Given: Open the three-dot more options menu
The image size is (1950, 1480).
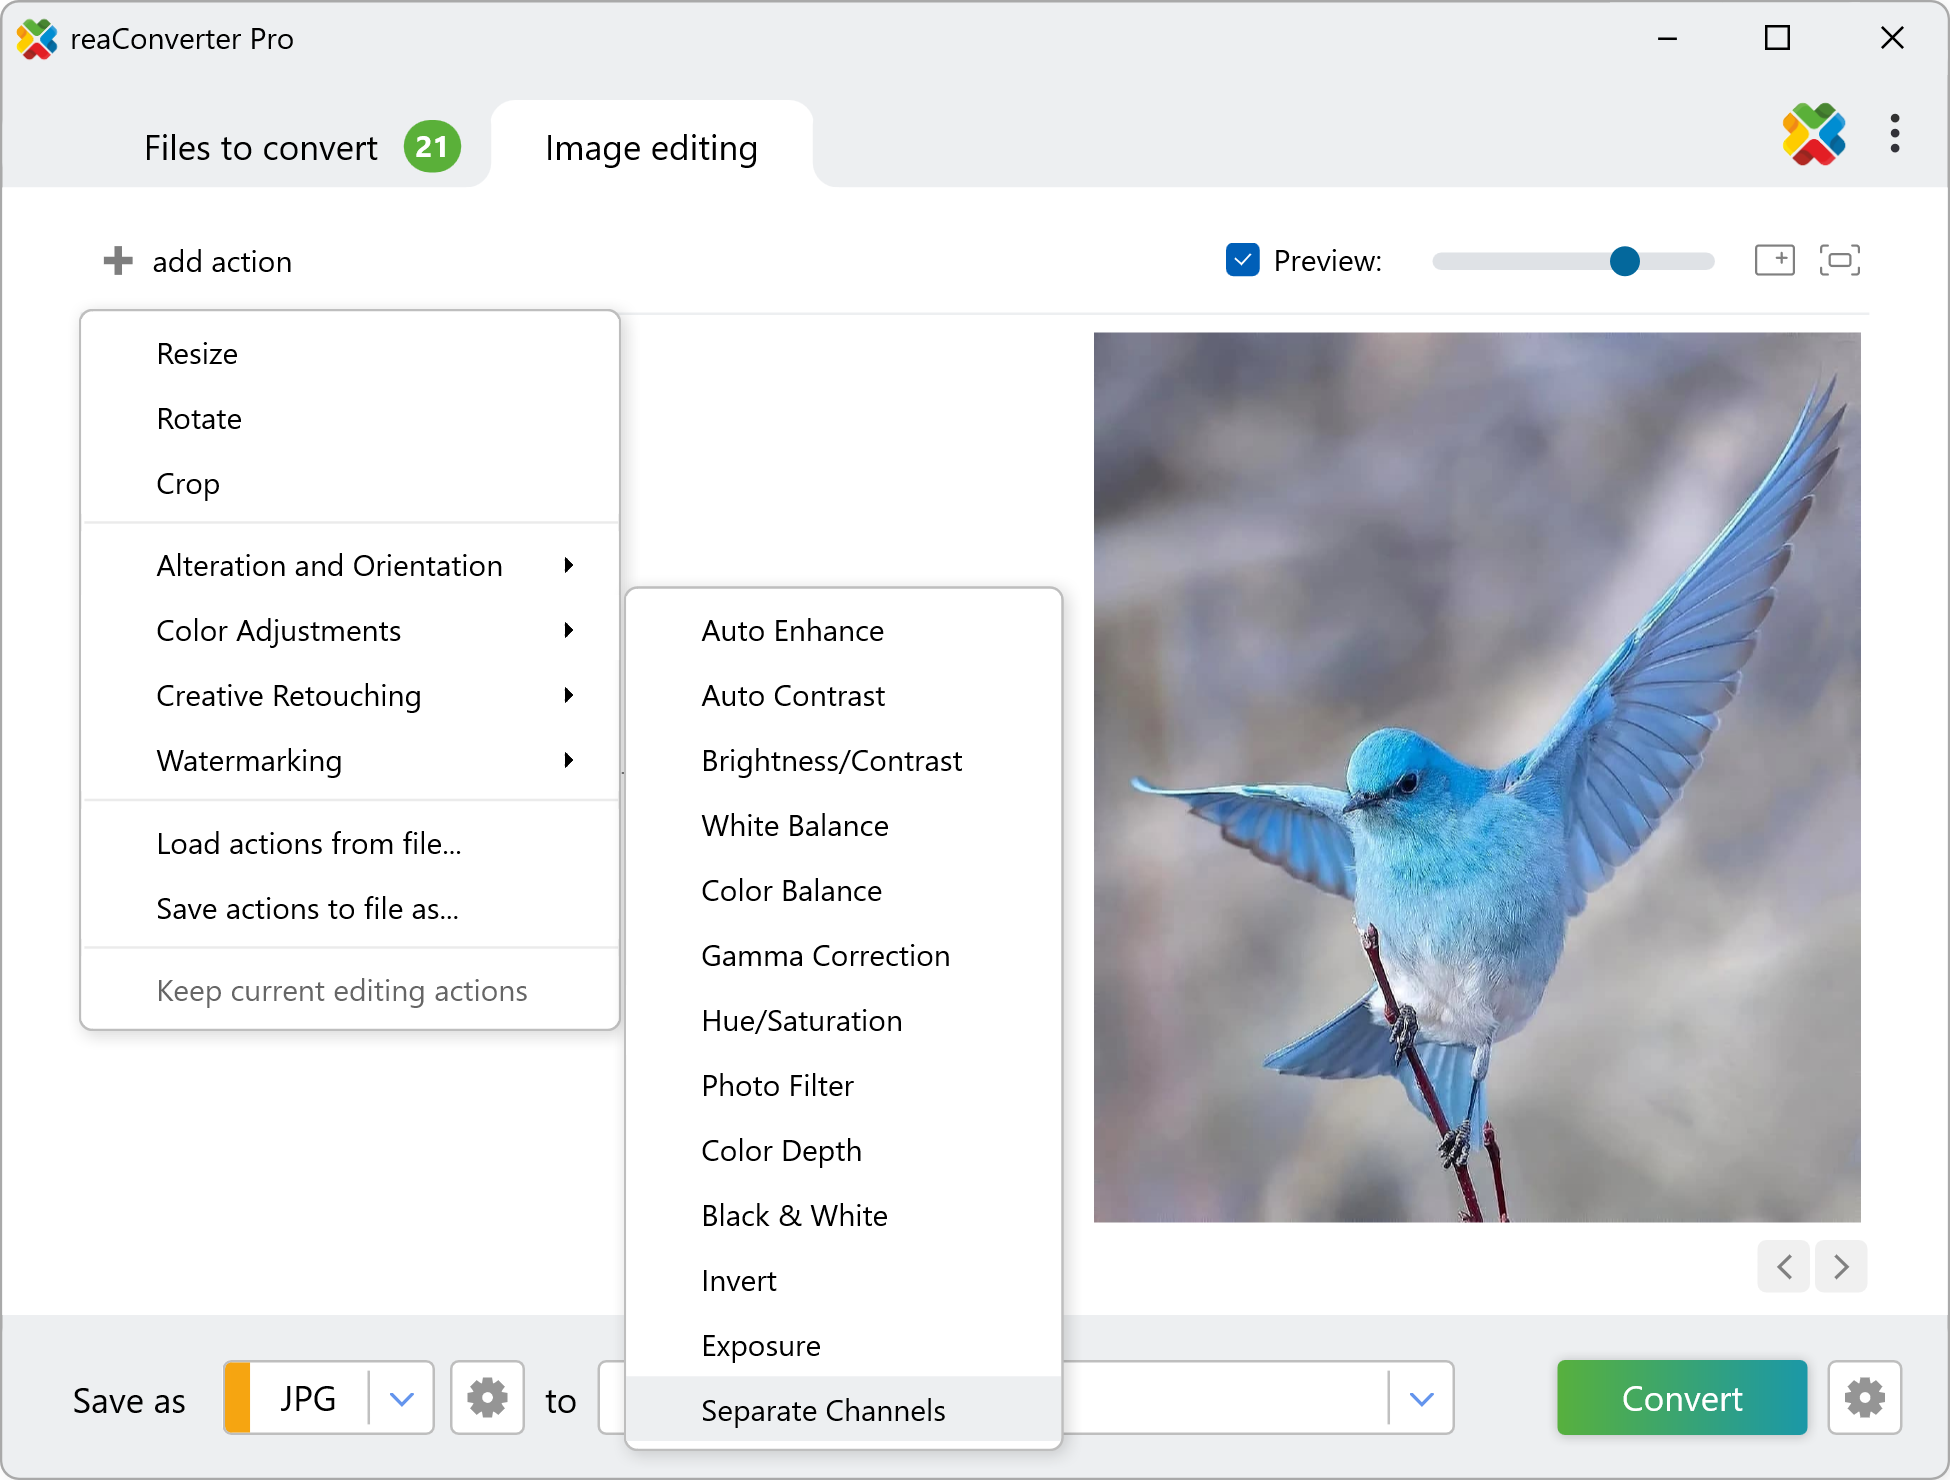Looking at the screenshot, I should pyautogui.click(x=1894, y=133).
